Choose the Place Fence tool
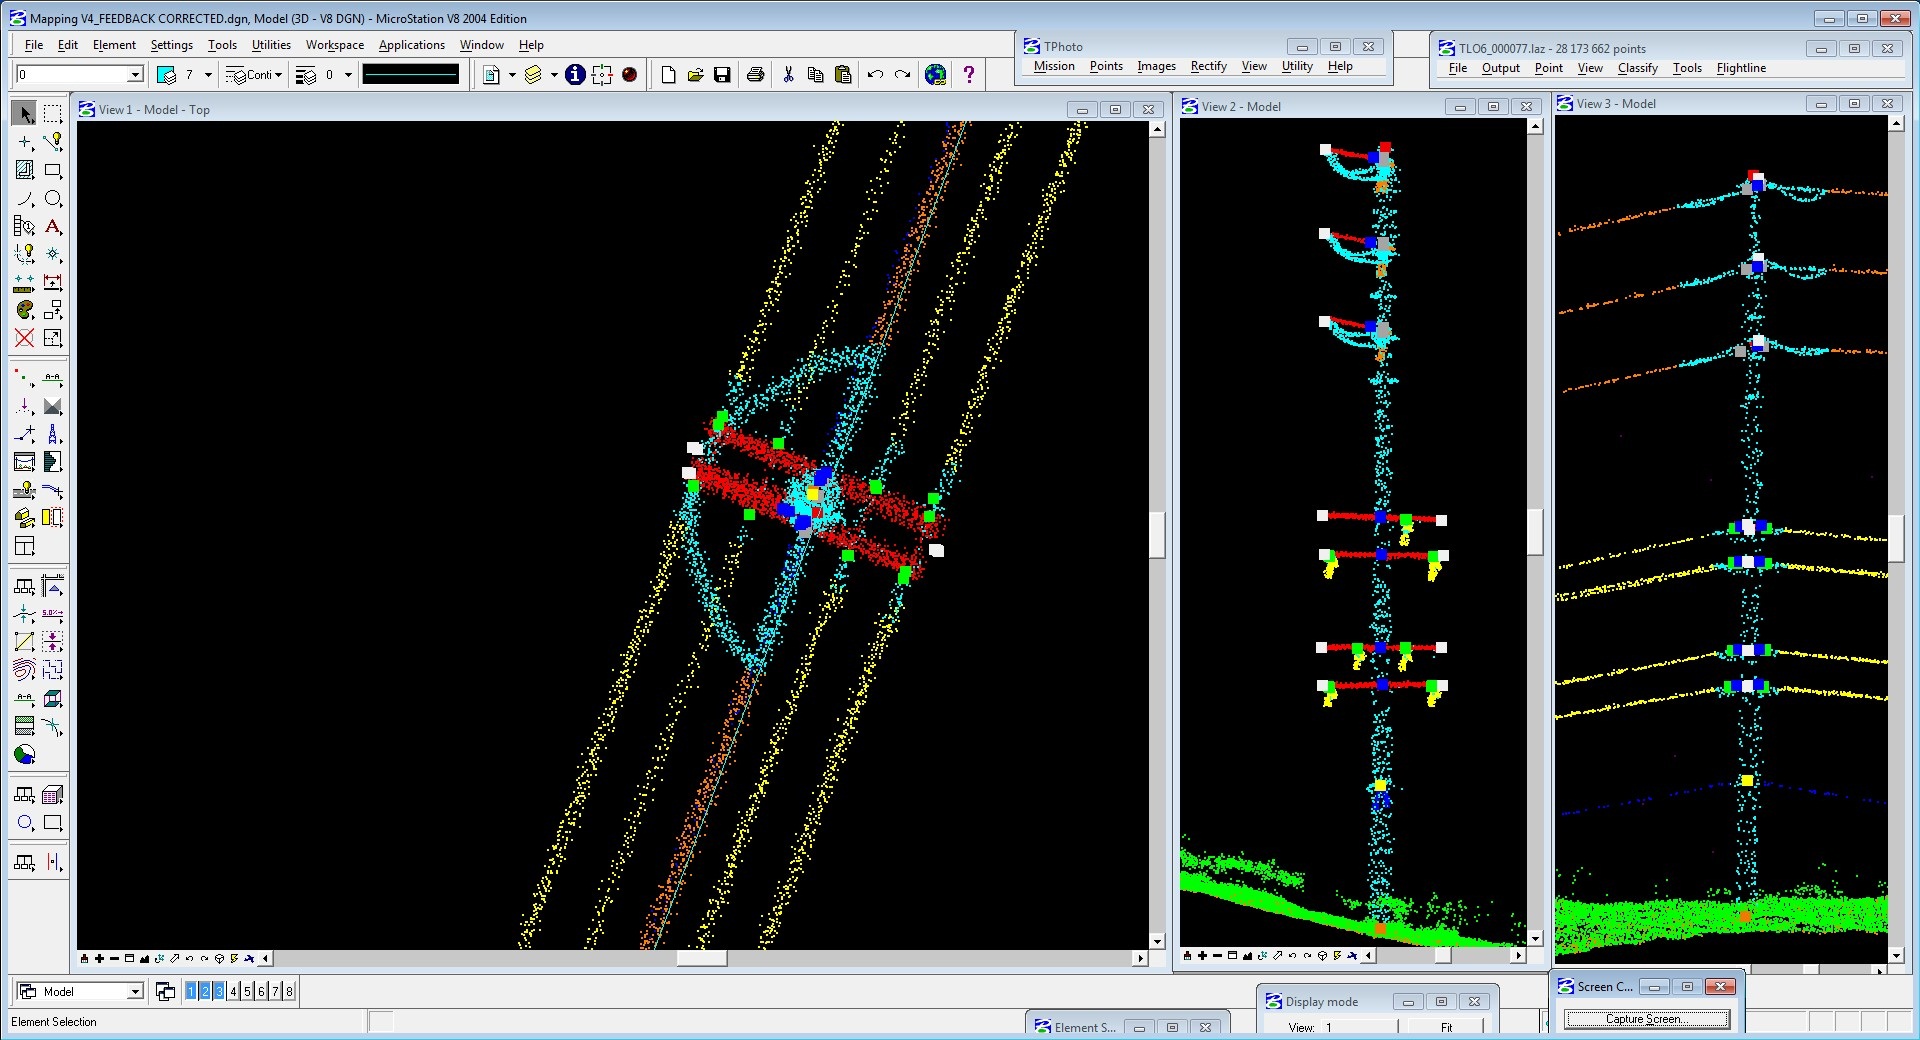The width and height of the screenshot is (1920, 1040). coord(53,114)
